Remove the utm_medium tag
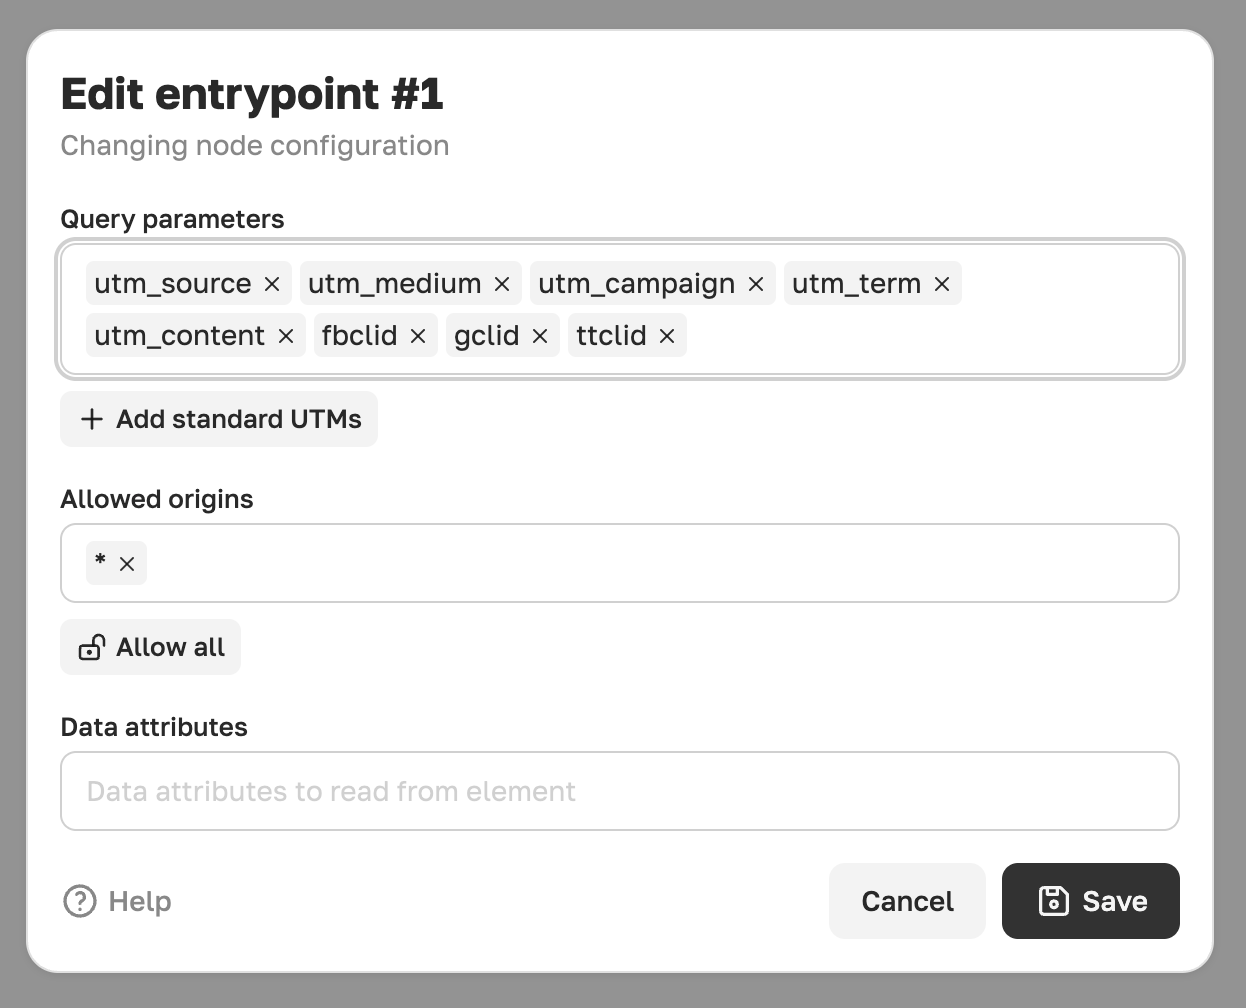Viewport: 1246px width, 1008px height. [x=502, y=284]
